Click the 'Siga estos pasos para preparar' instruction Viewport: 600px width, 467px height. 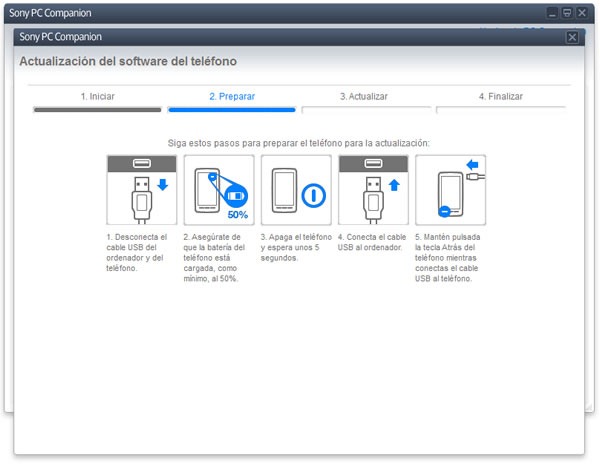click(x=299, y=143)
